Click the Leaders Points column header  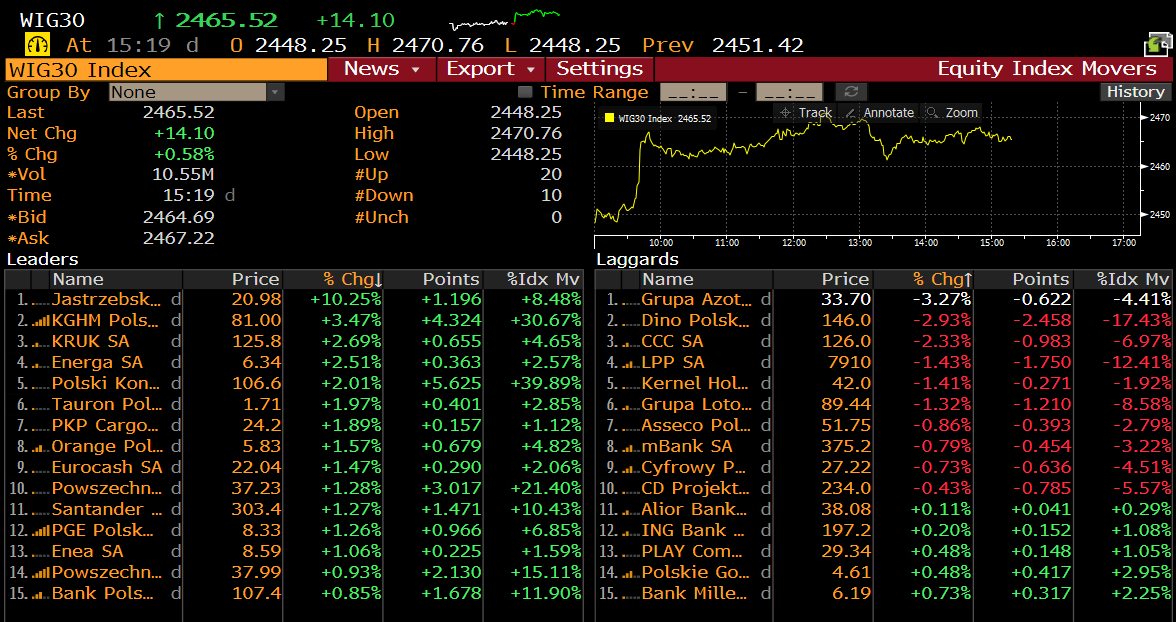click(x=433, y=279)
